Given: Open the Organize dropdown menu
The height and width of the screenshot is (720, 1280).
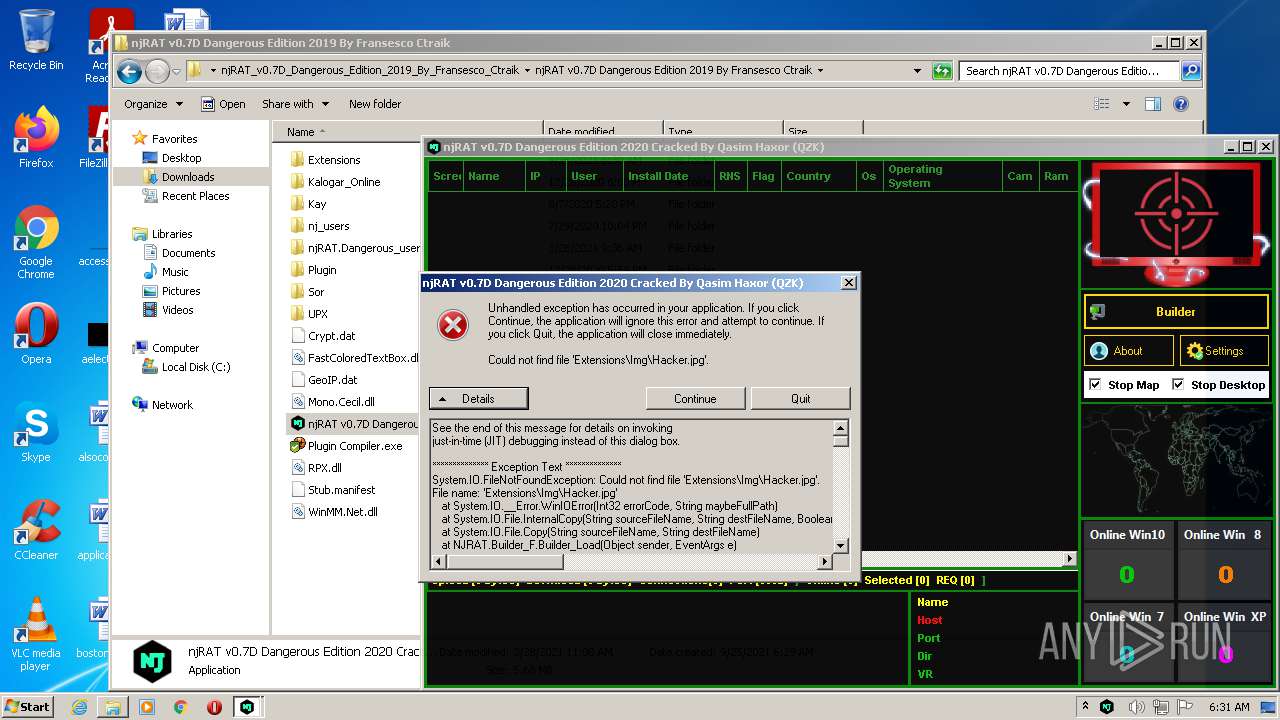Looking at the screenshot, I should tap(153, 104).
